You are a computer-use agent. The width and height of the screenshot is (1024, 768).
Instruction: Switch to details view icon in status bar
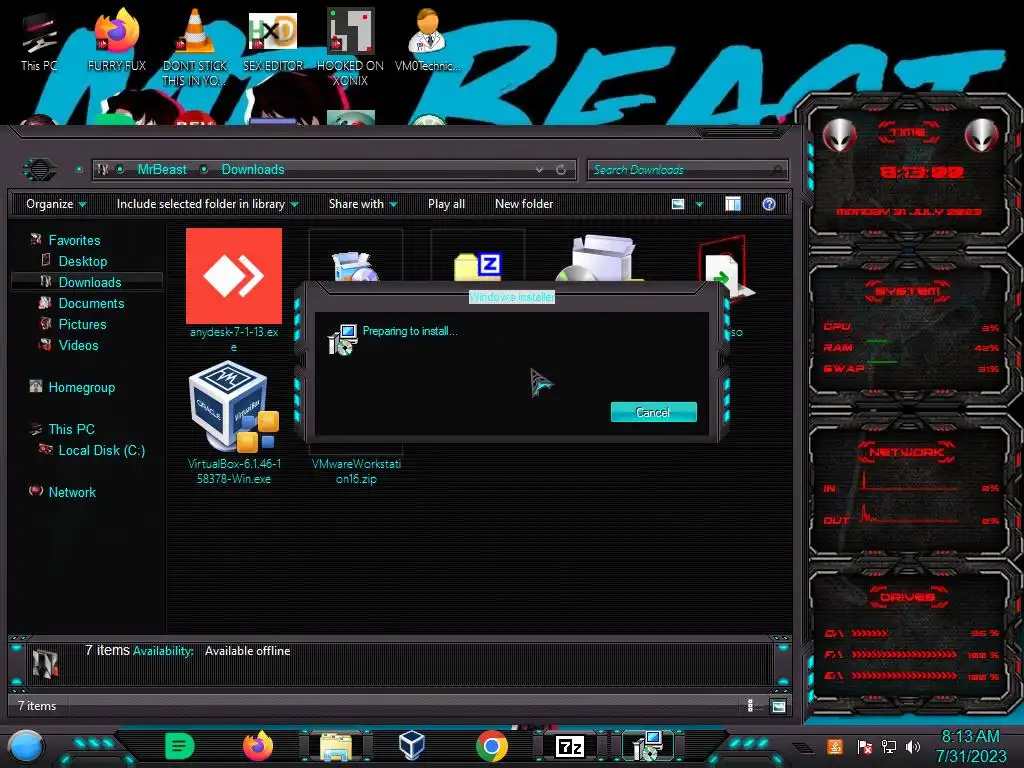750,705
